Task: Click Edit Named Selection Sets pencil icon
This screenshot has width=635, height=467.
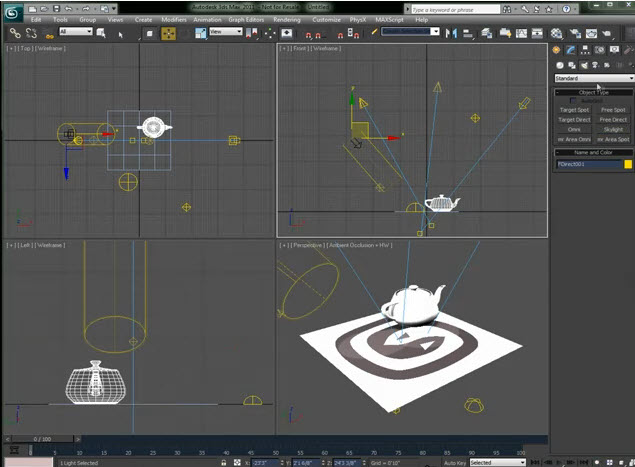Action: (x=374, y=32)
